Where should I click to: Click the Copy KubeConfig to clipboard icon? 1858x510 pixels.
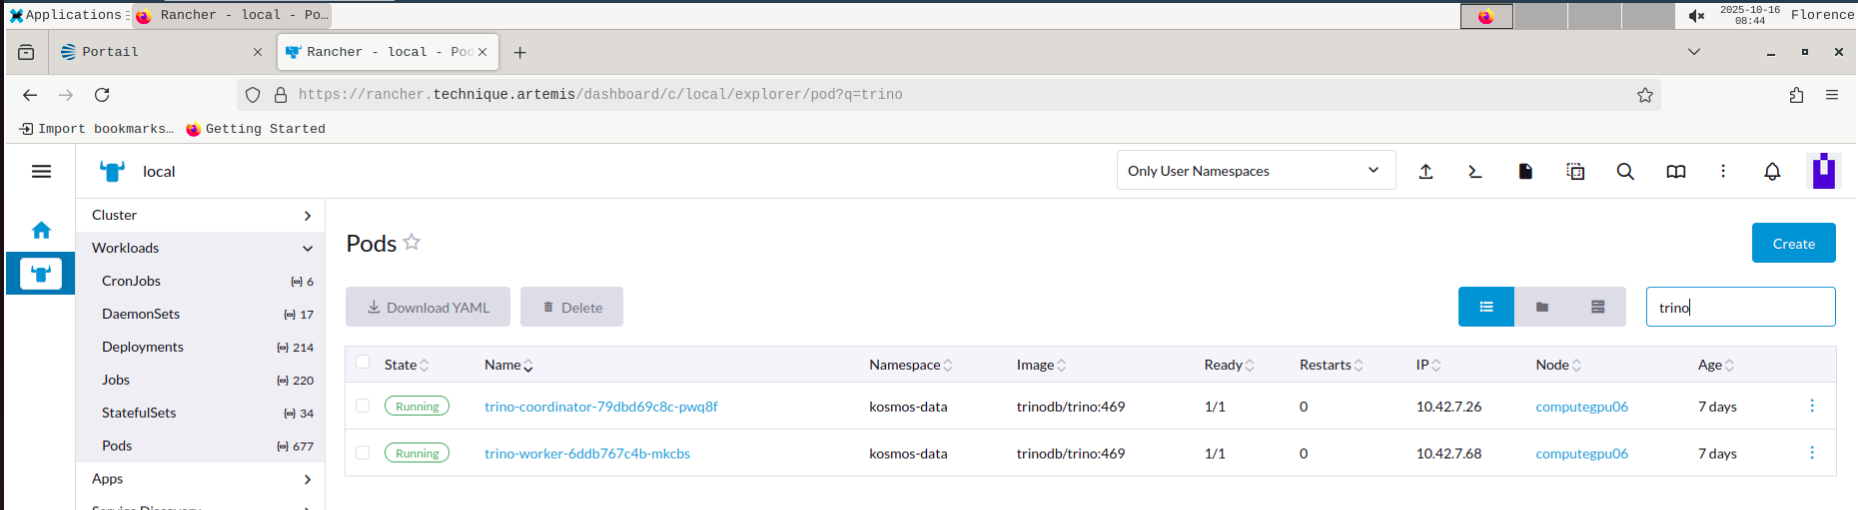coord(1575,172)
